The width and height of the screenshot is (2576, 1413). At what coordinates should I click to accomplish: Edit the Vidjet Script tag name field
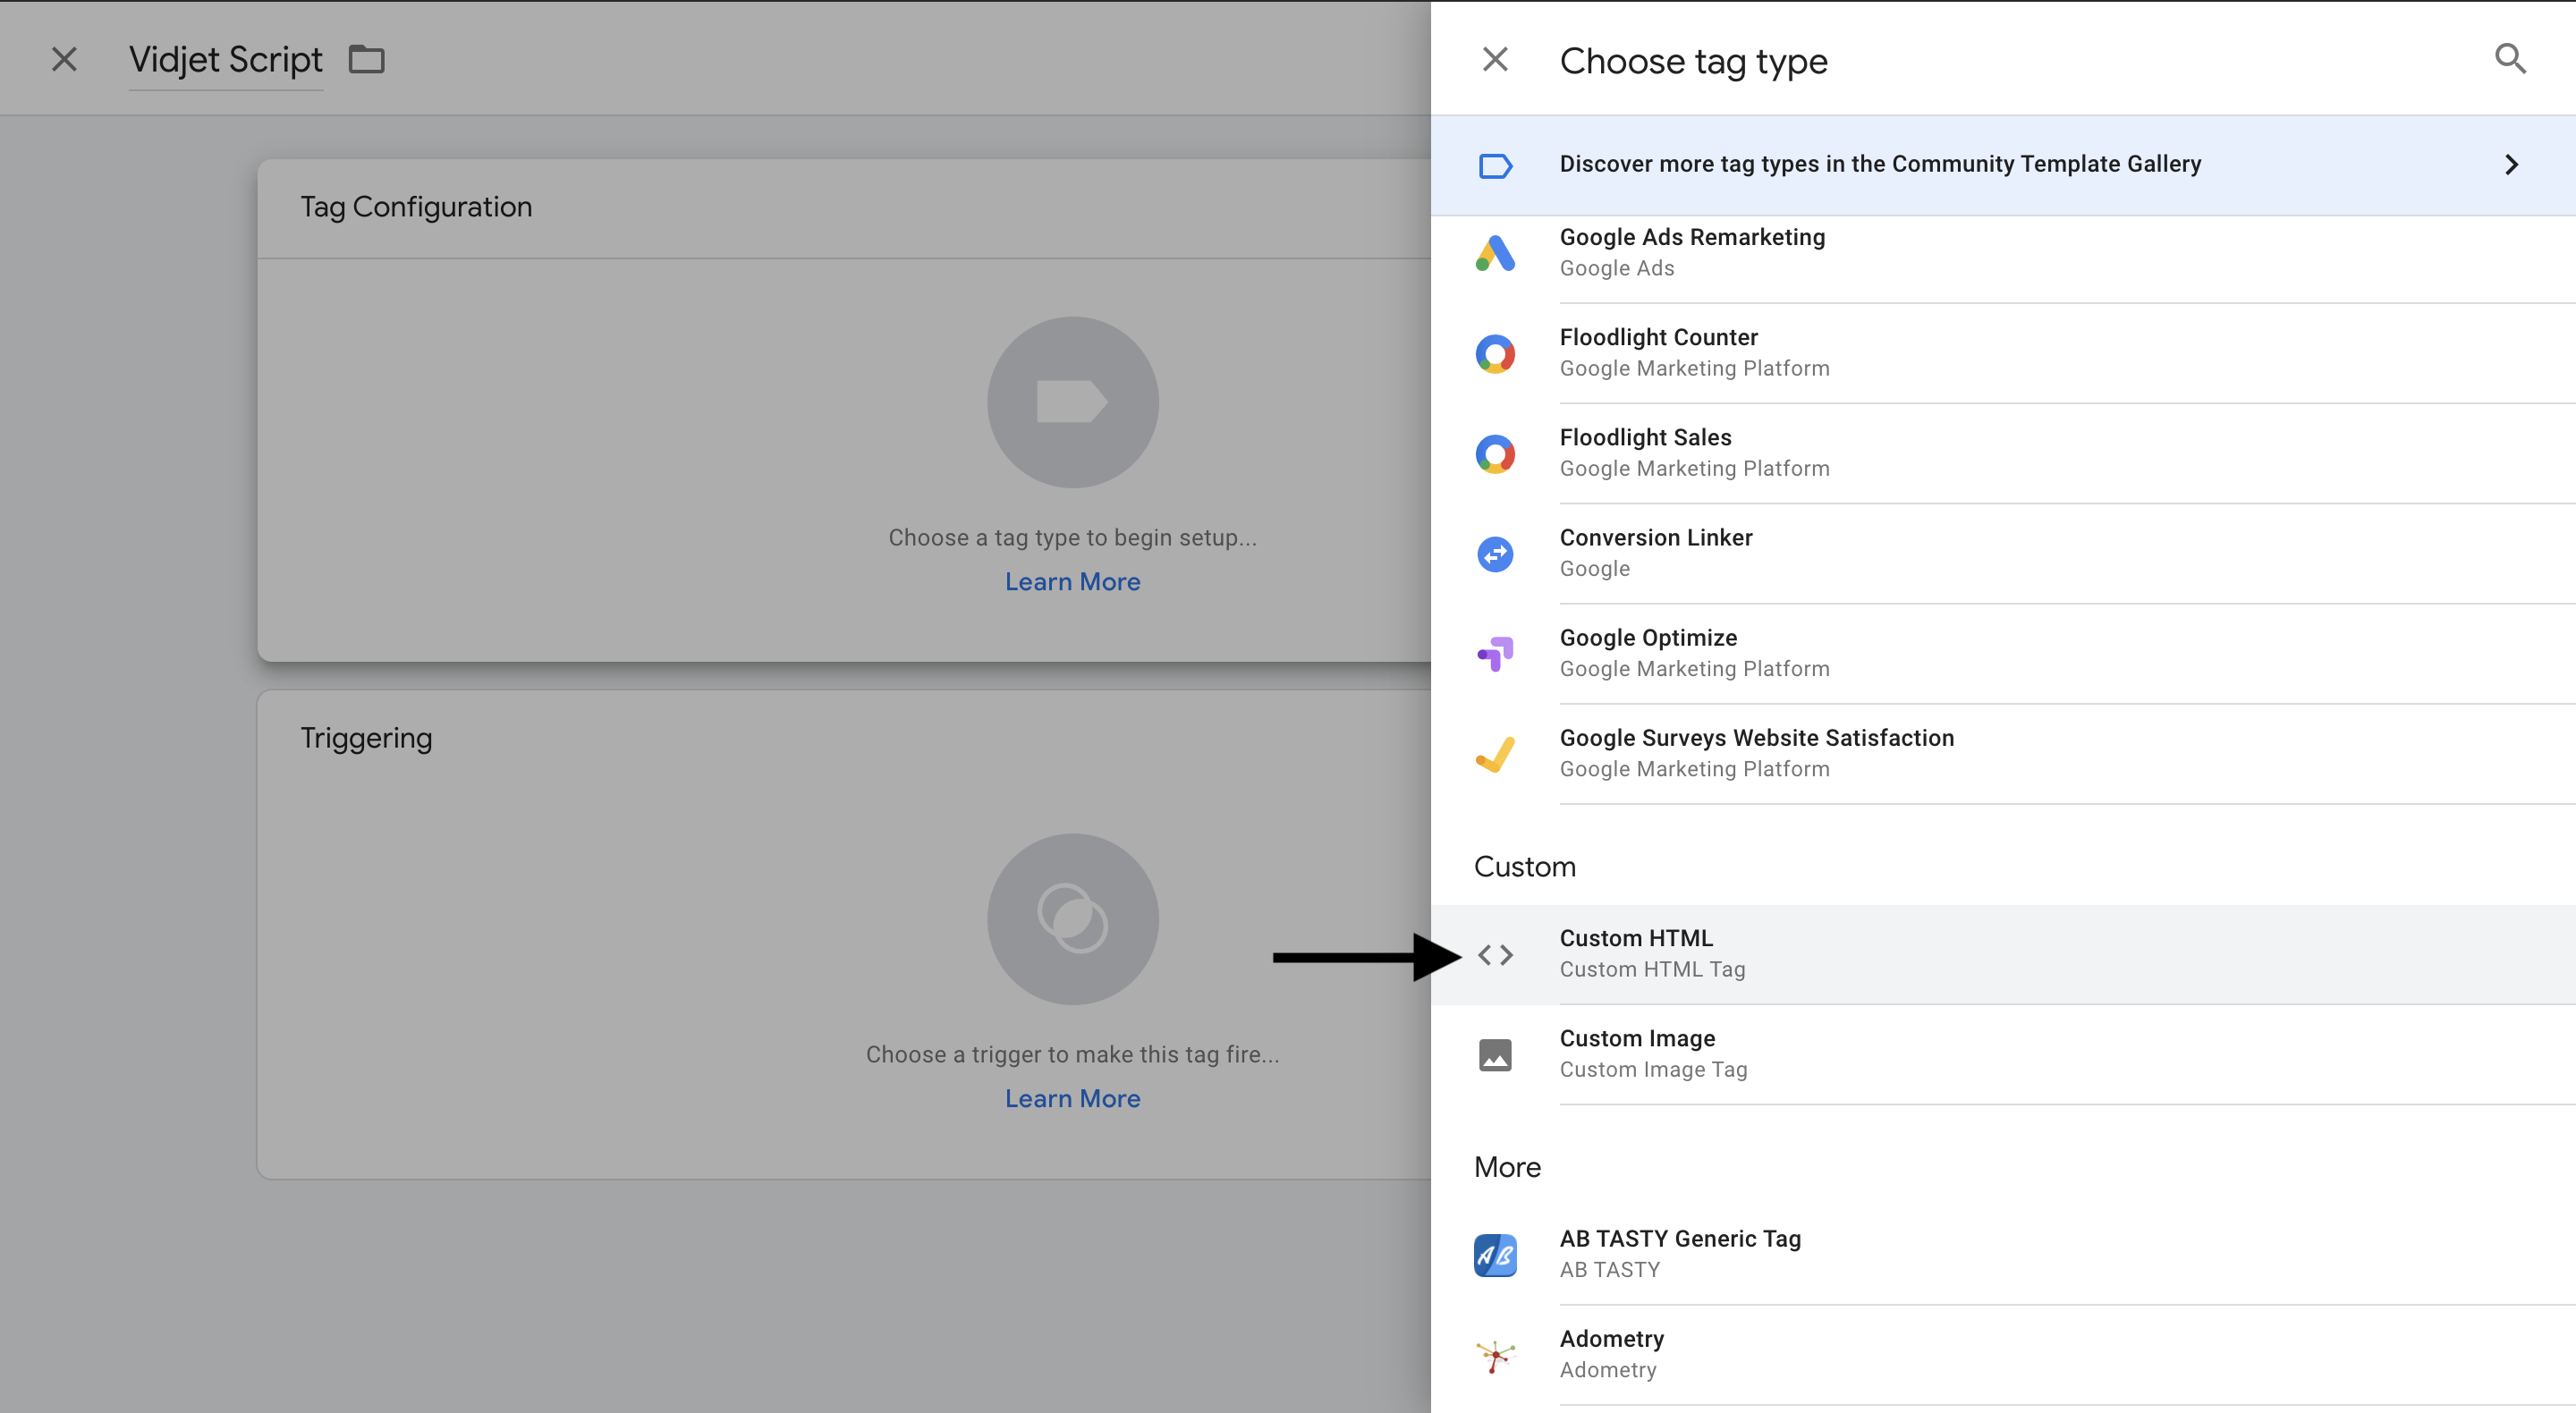(225, 60)
